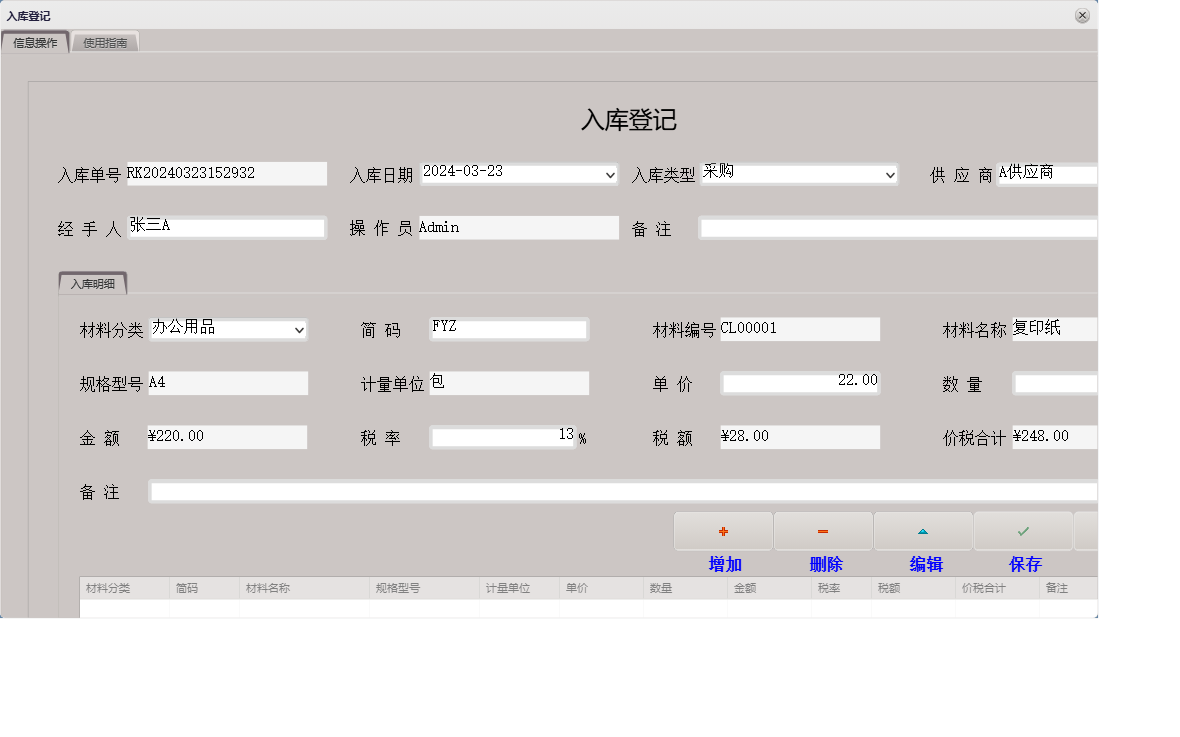Click the 删除 label text

823,563
